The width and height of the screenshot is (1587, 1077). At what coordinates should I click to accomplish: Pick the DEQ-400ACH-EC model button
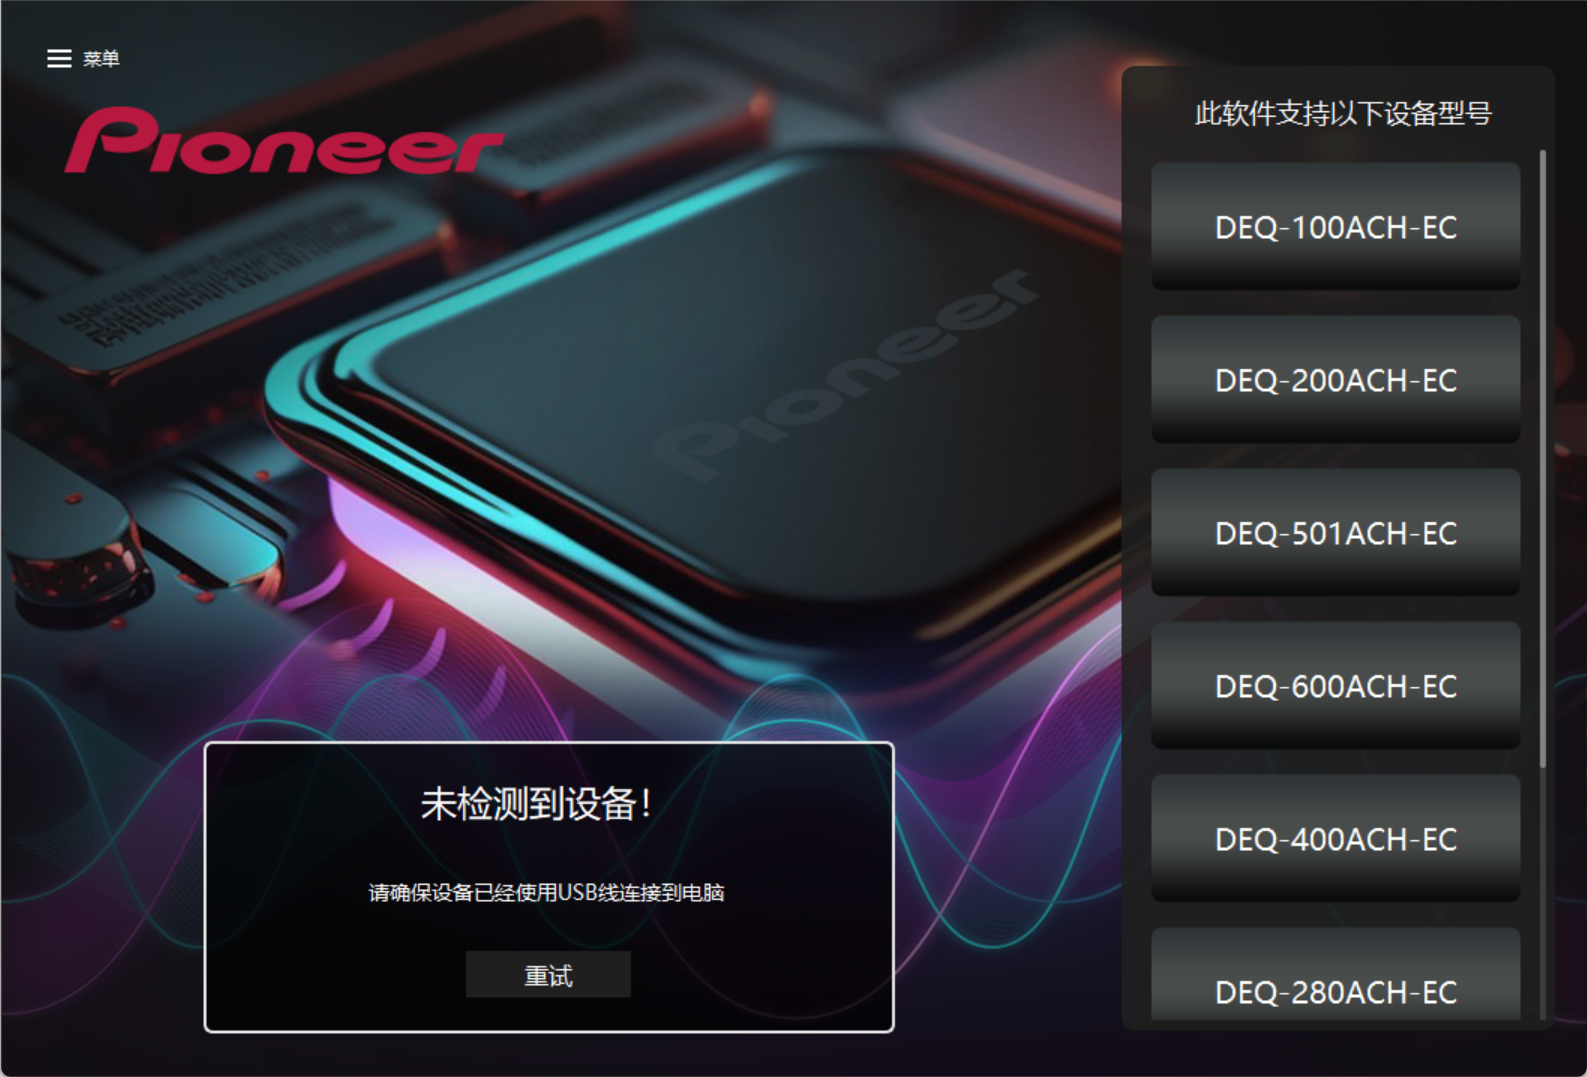(x=1335, y=839)
